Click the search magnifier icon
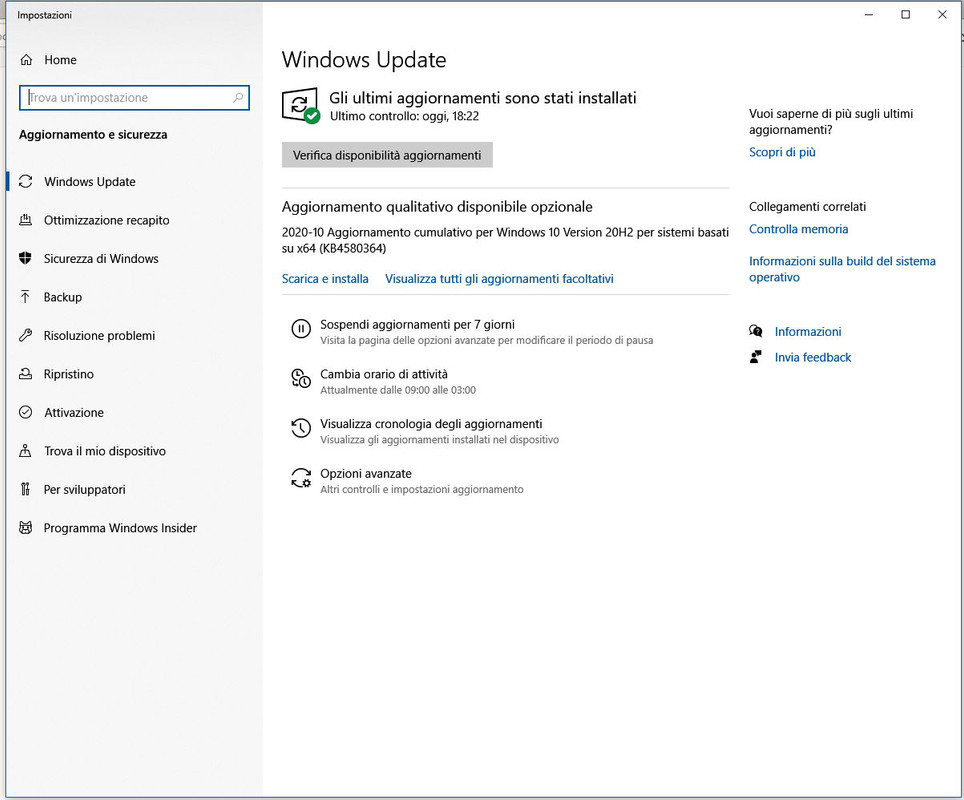964x800 pixels. click(x=238, y=97)
